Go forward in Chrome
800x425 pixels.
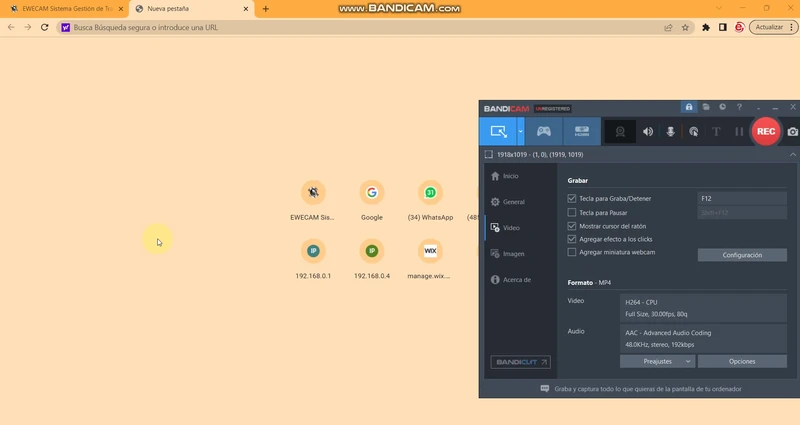(x=28, y=28)
